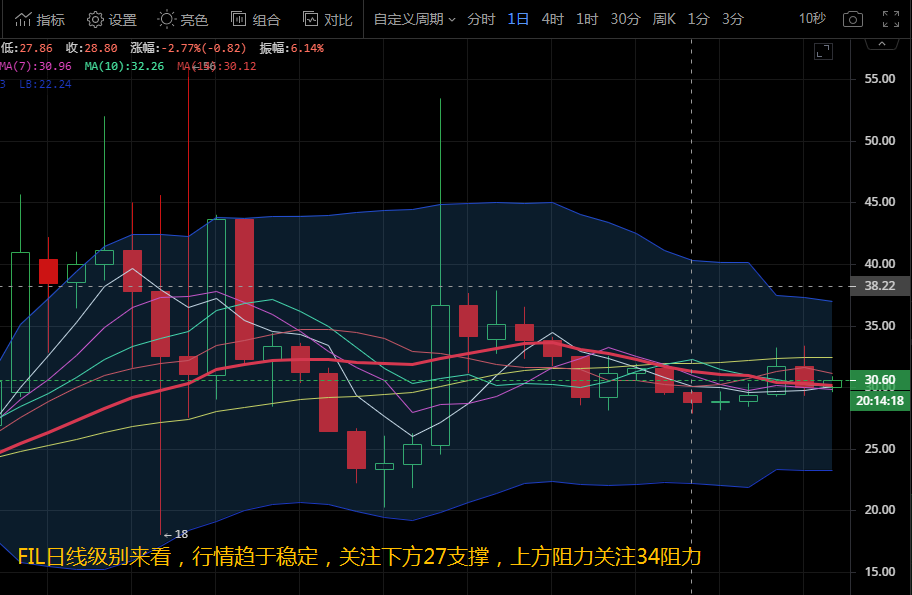Click the 30.60 current price label
912x595 pixels.
880,380
